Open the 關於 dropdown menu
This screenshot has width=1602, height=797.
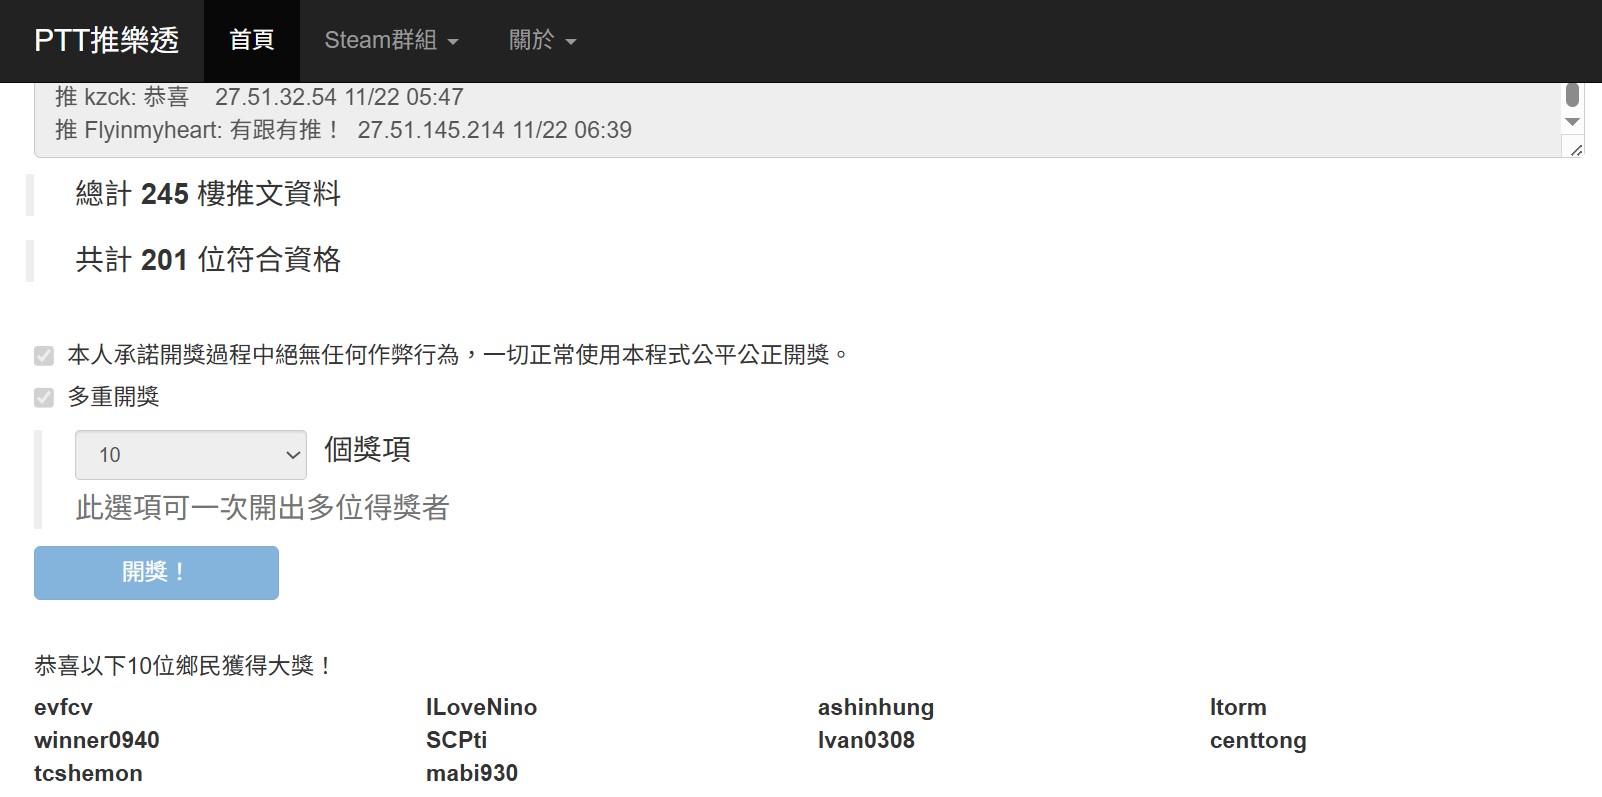click(x=543, y=40)
